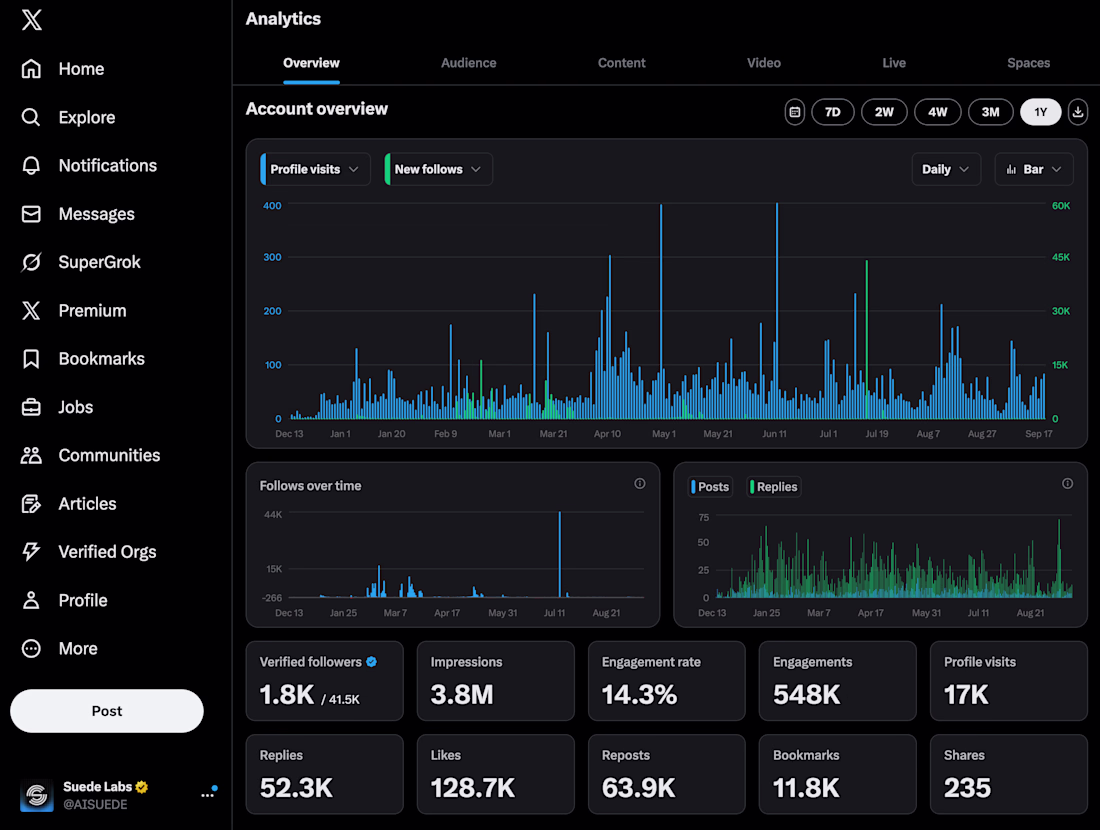
Task: Open the Engagement rate stat card
Action: [666, 681]
